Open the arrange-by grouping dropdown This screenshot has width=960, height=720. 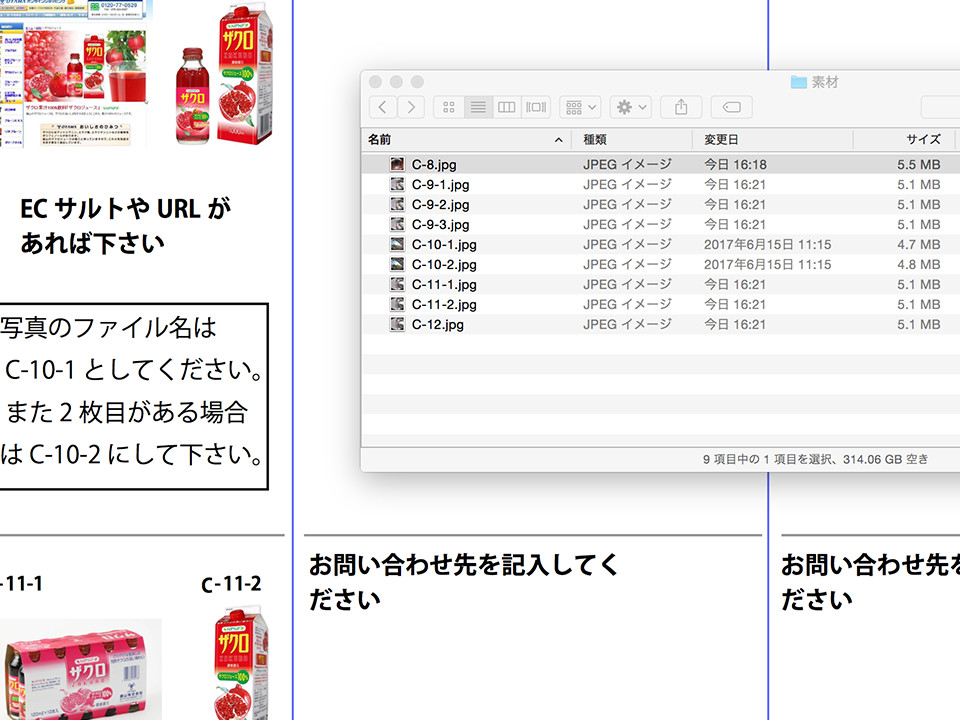(x=580, y=107)
